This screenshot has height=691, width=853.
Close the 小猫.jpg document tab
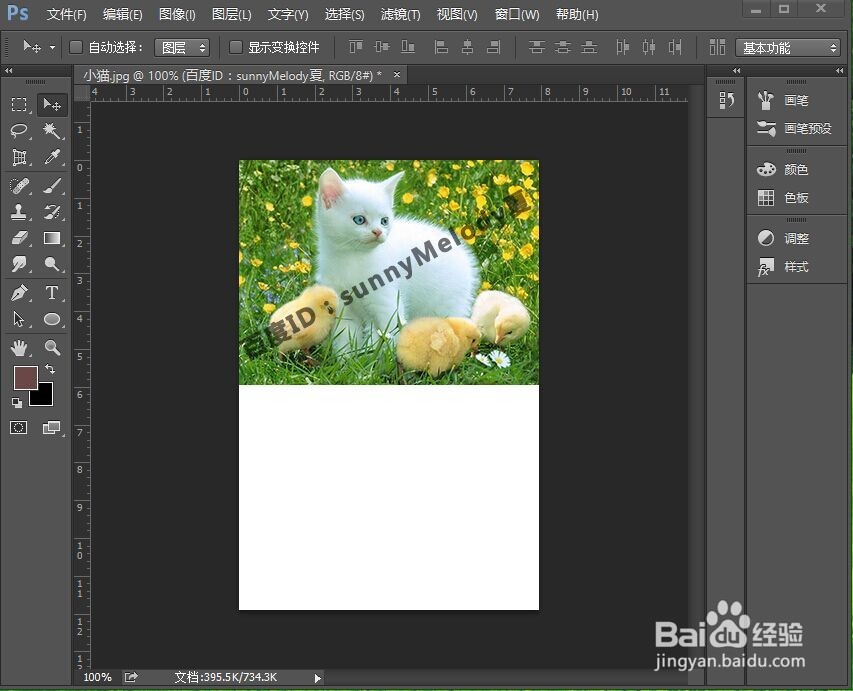(x=397, y=75)
